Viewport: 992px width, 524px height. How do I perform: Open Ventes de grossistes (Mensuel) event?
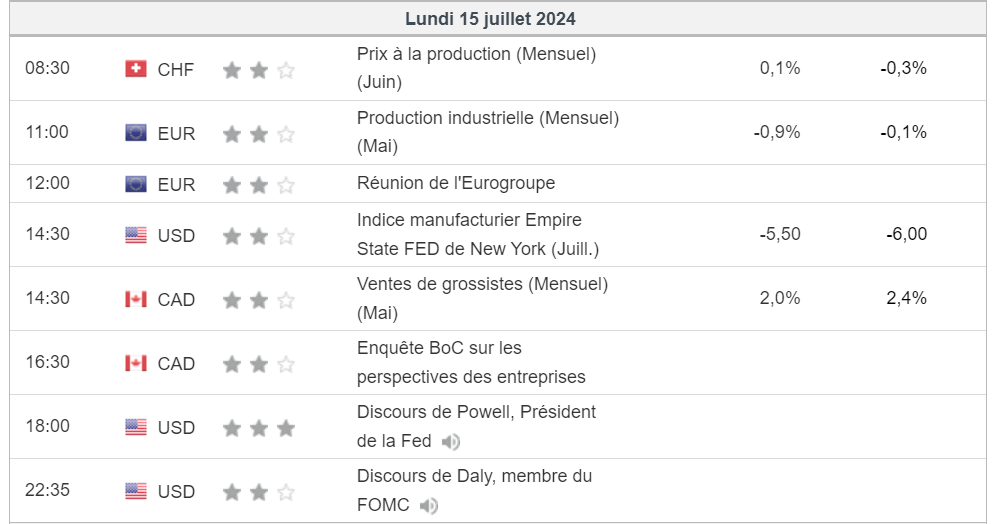coord(482,298)
